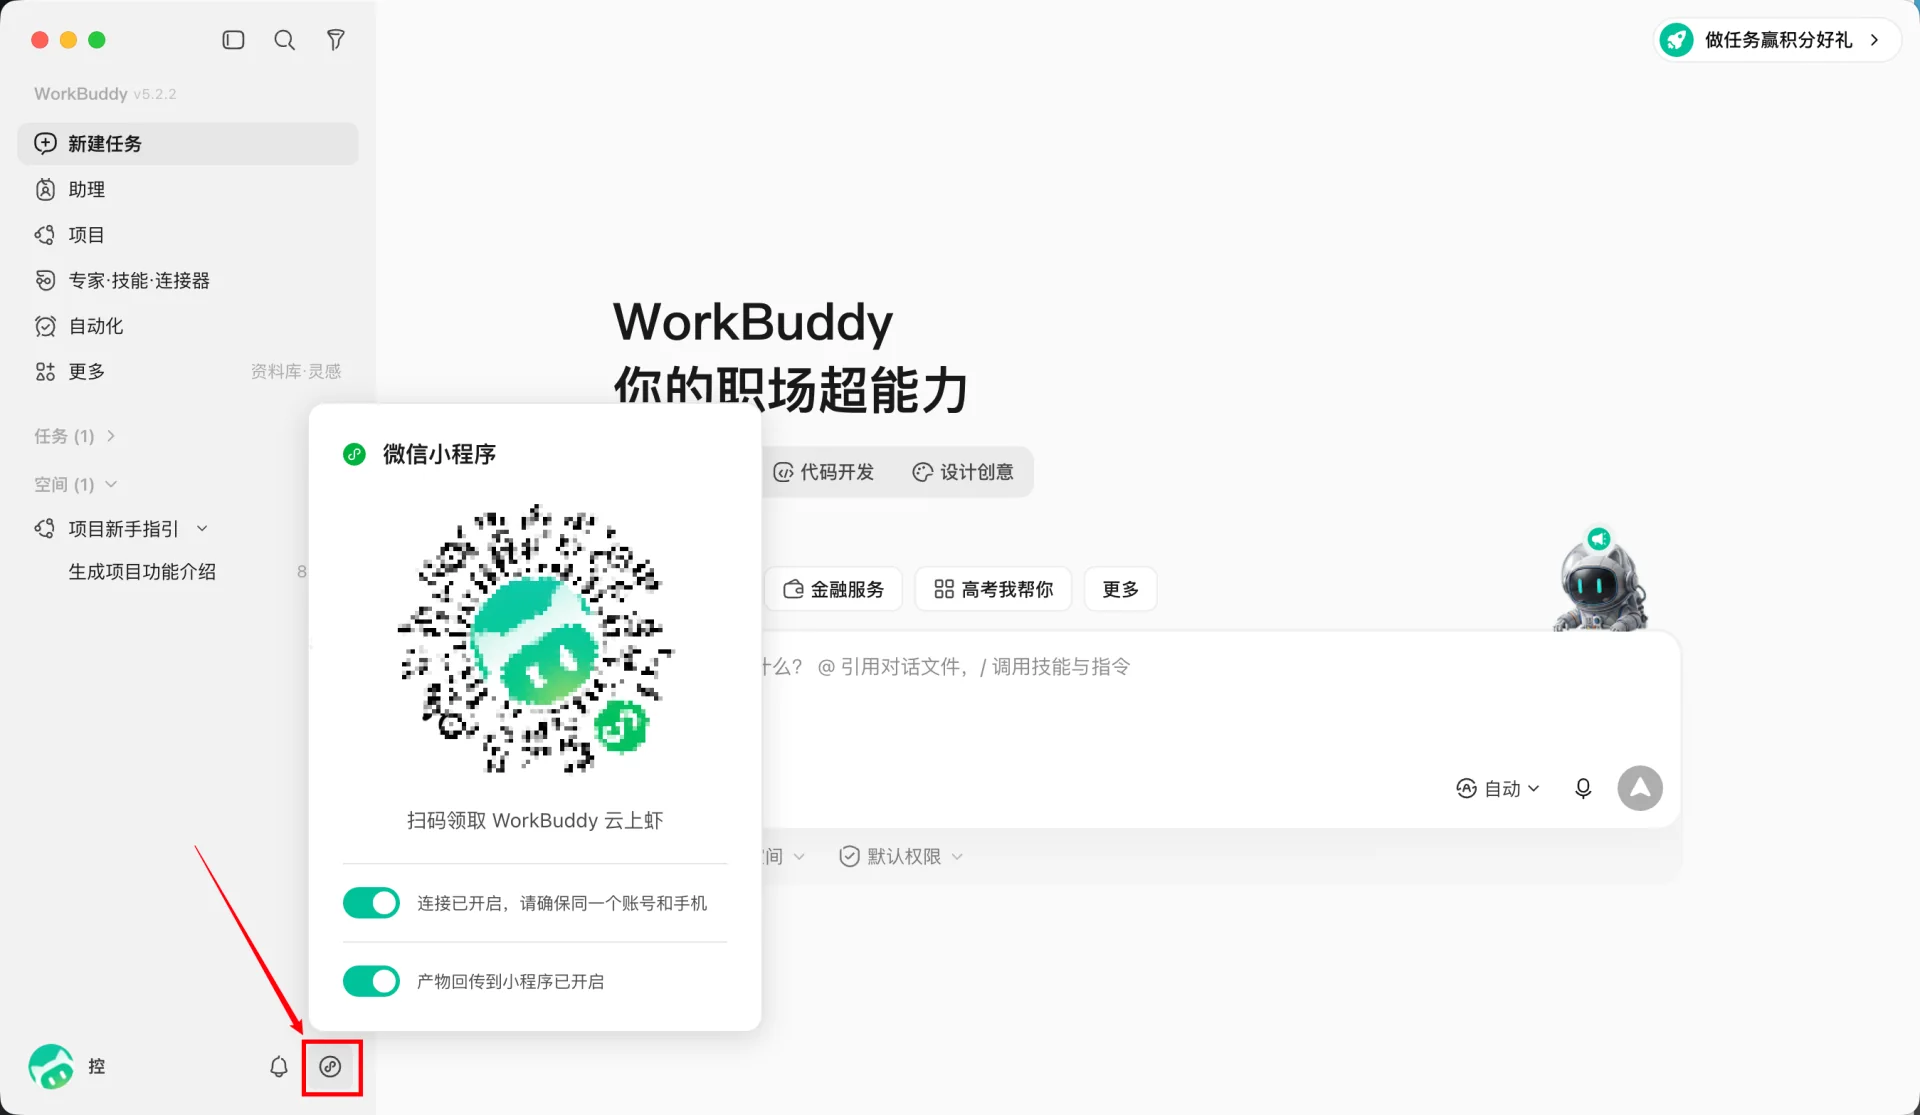
Task: Select the 设计创意 tab
Action: tap(963, 472)
